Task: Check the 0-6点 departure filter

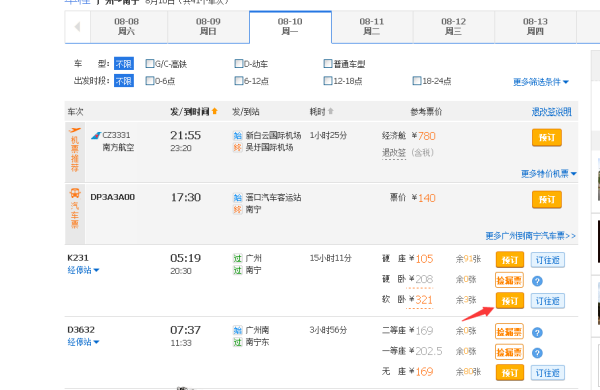Action: [150, 81]
